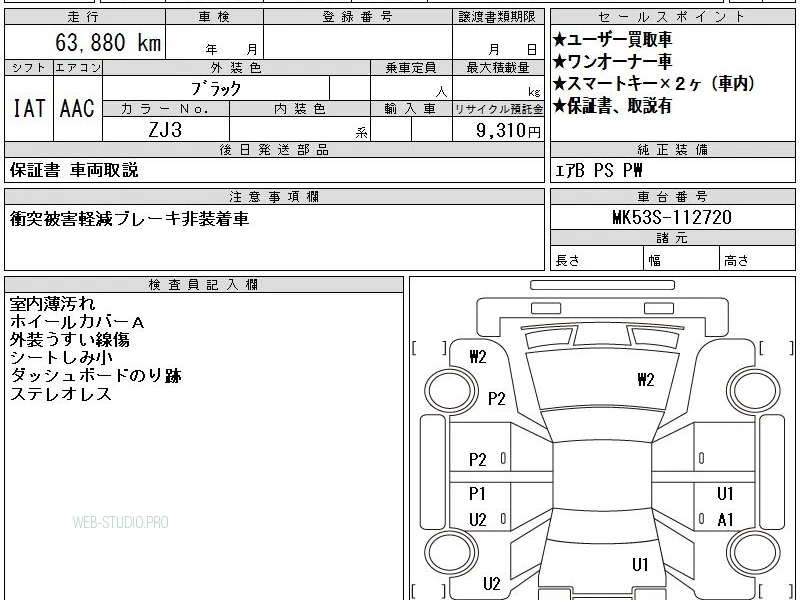Click the エアコン header cell
The image size is (800, 600).
[78, 68]
